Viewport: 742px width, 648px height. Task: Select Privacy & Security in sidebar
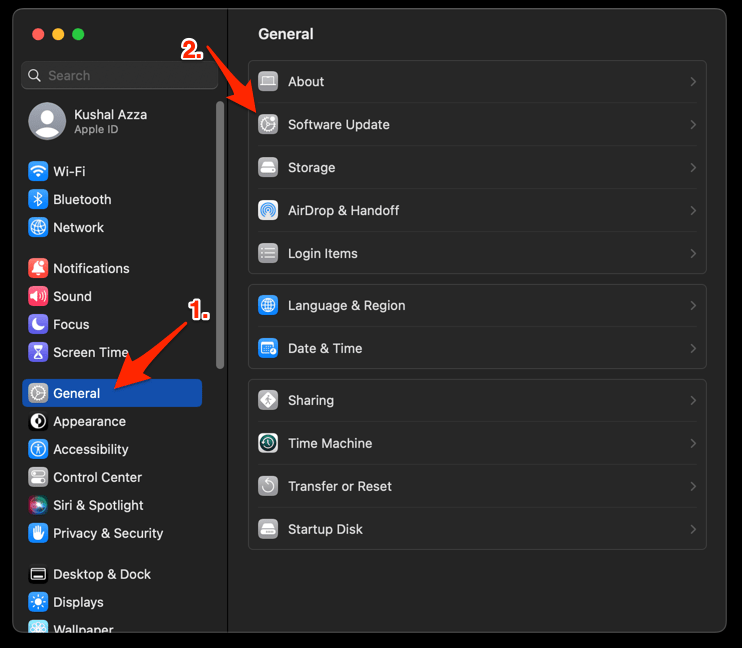click(x=108, y=534)
